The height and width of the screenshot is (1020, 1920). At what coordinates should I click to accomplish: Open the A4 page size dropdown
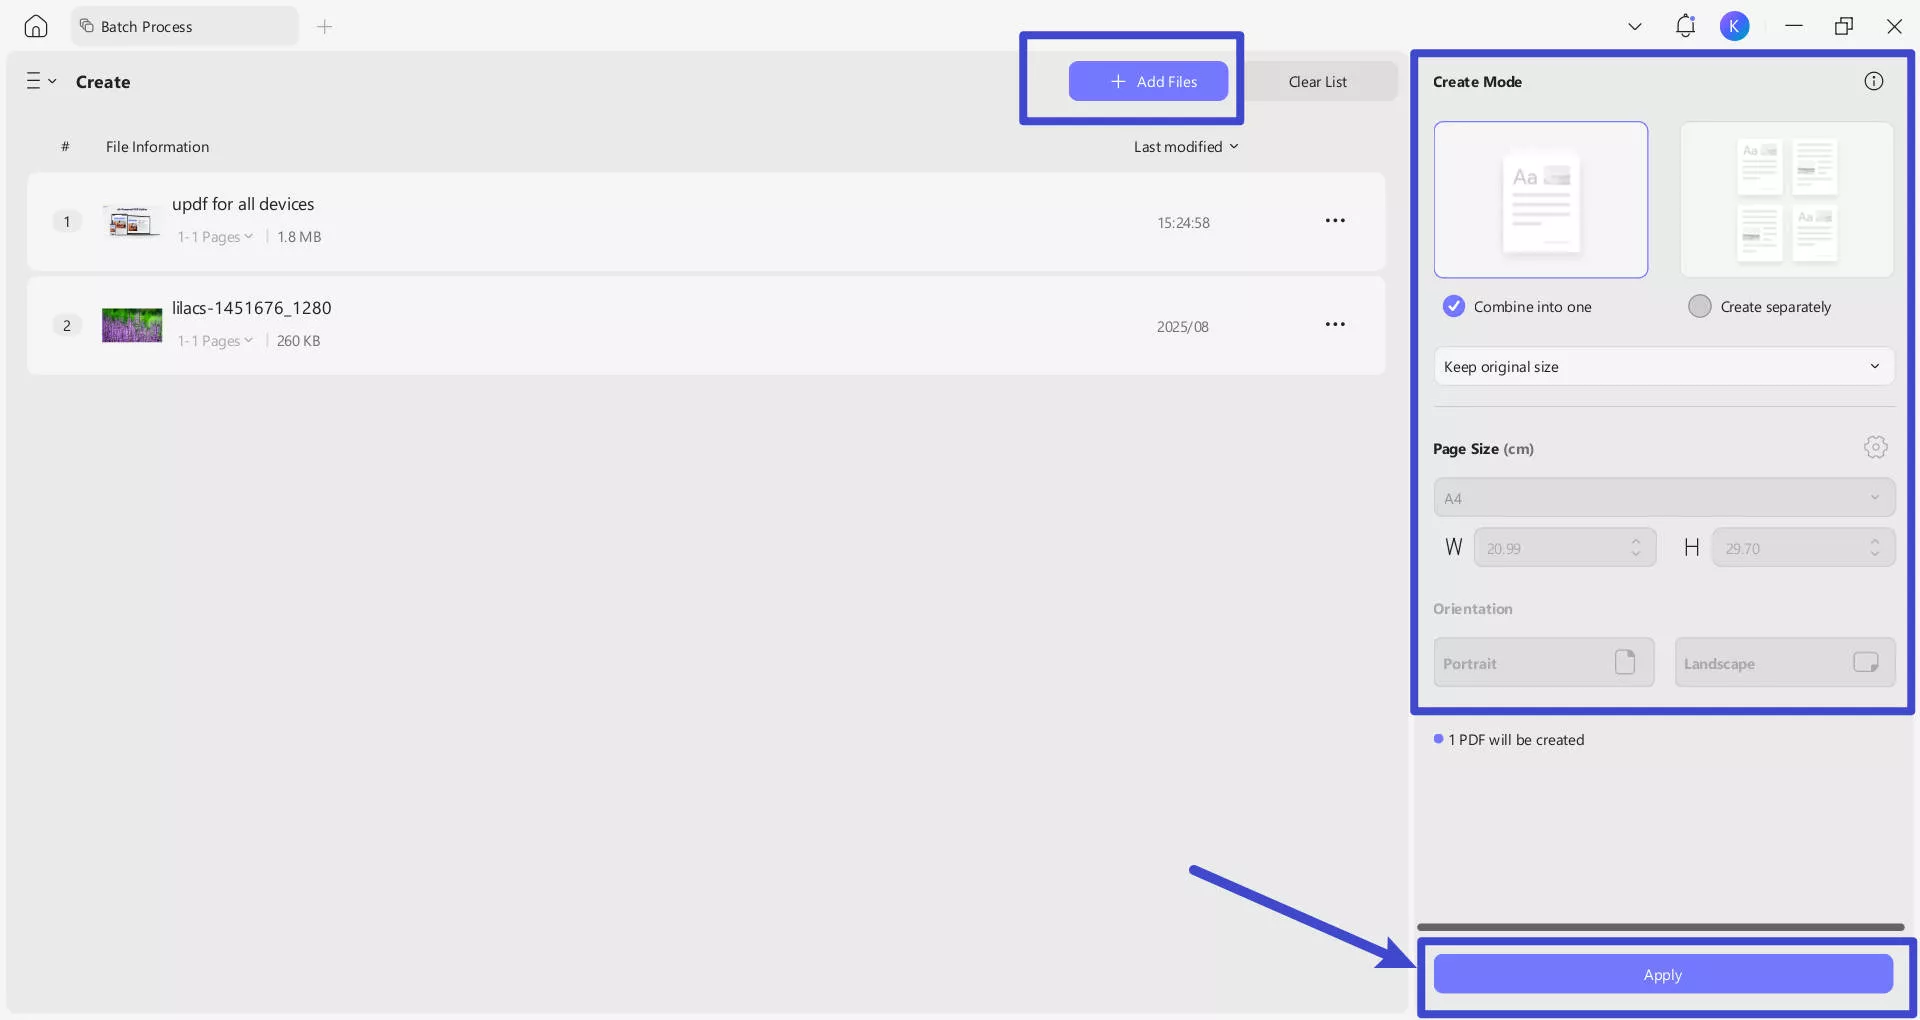point(1662,497)
